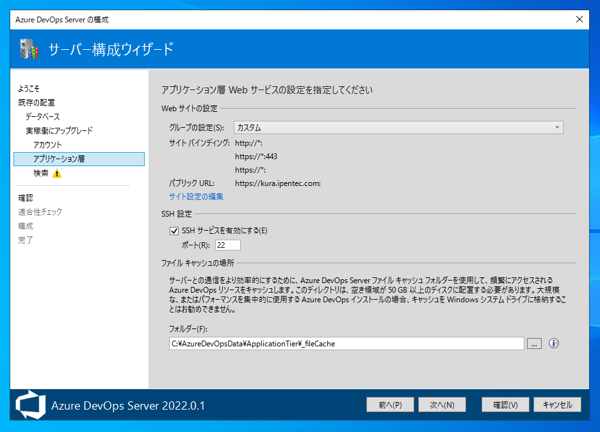Click the file cache folder path field
The image size is (600, 432).
[x=346, y=344]
